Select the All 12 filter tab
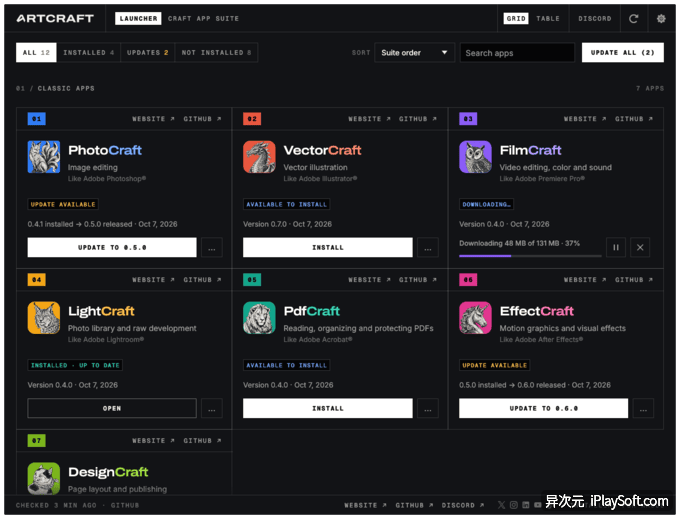680x519 pixels. pyautogui.click(x=36, y=52)
